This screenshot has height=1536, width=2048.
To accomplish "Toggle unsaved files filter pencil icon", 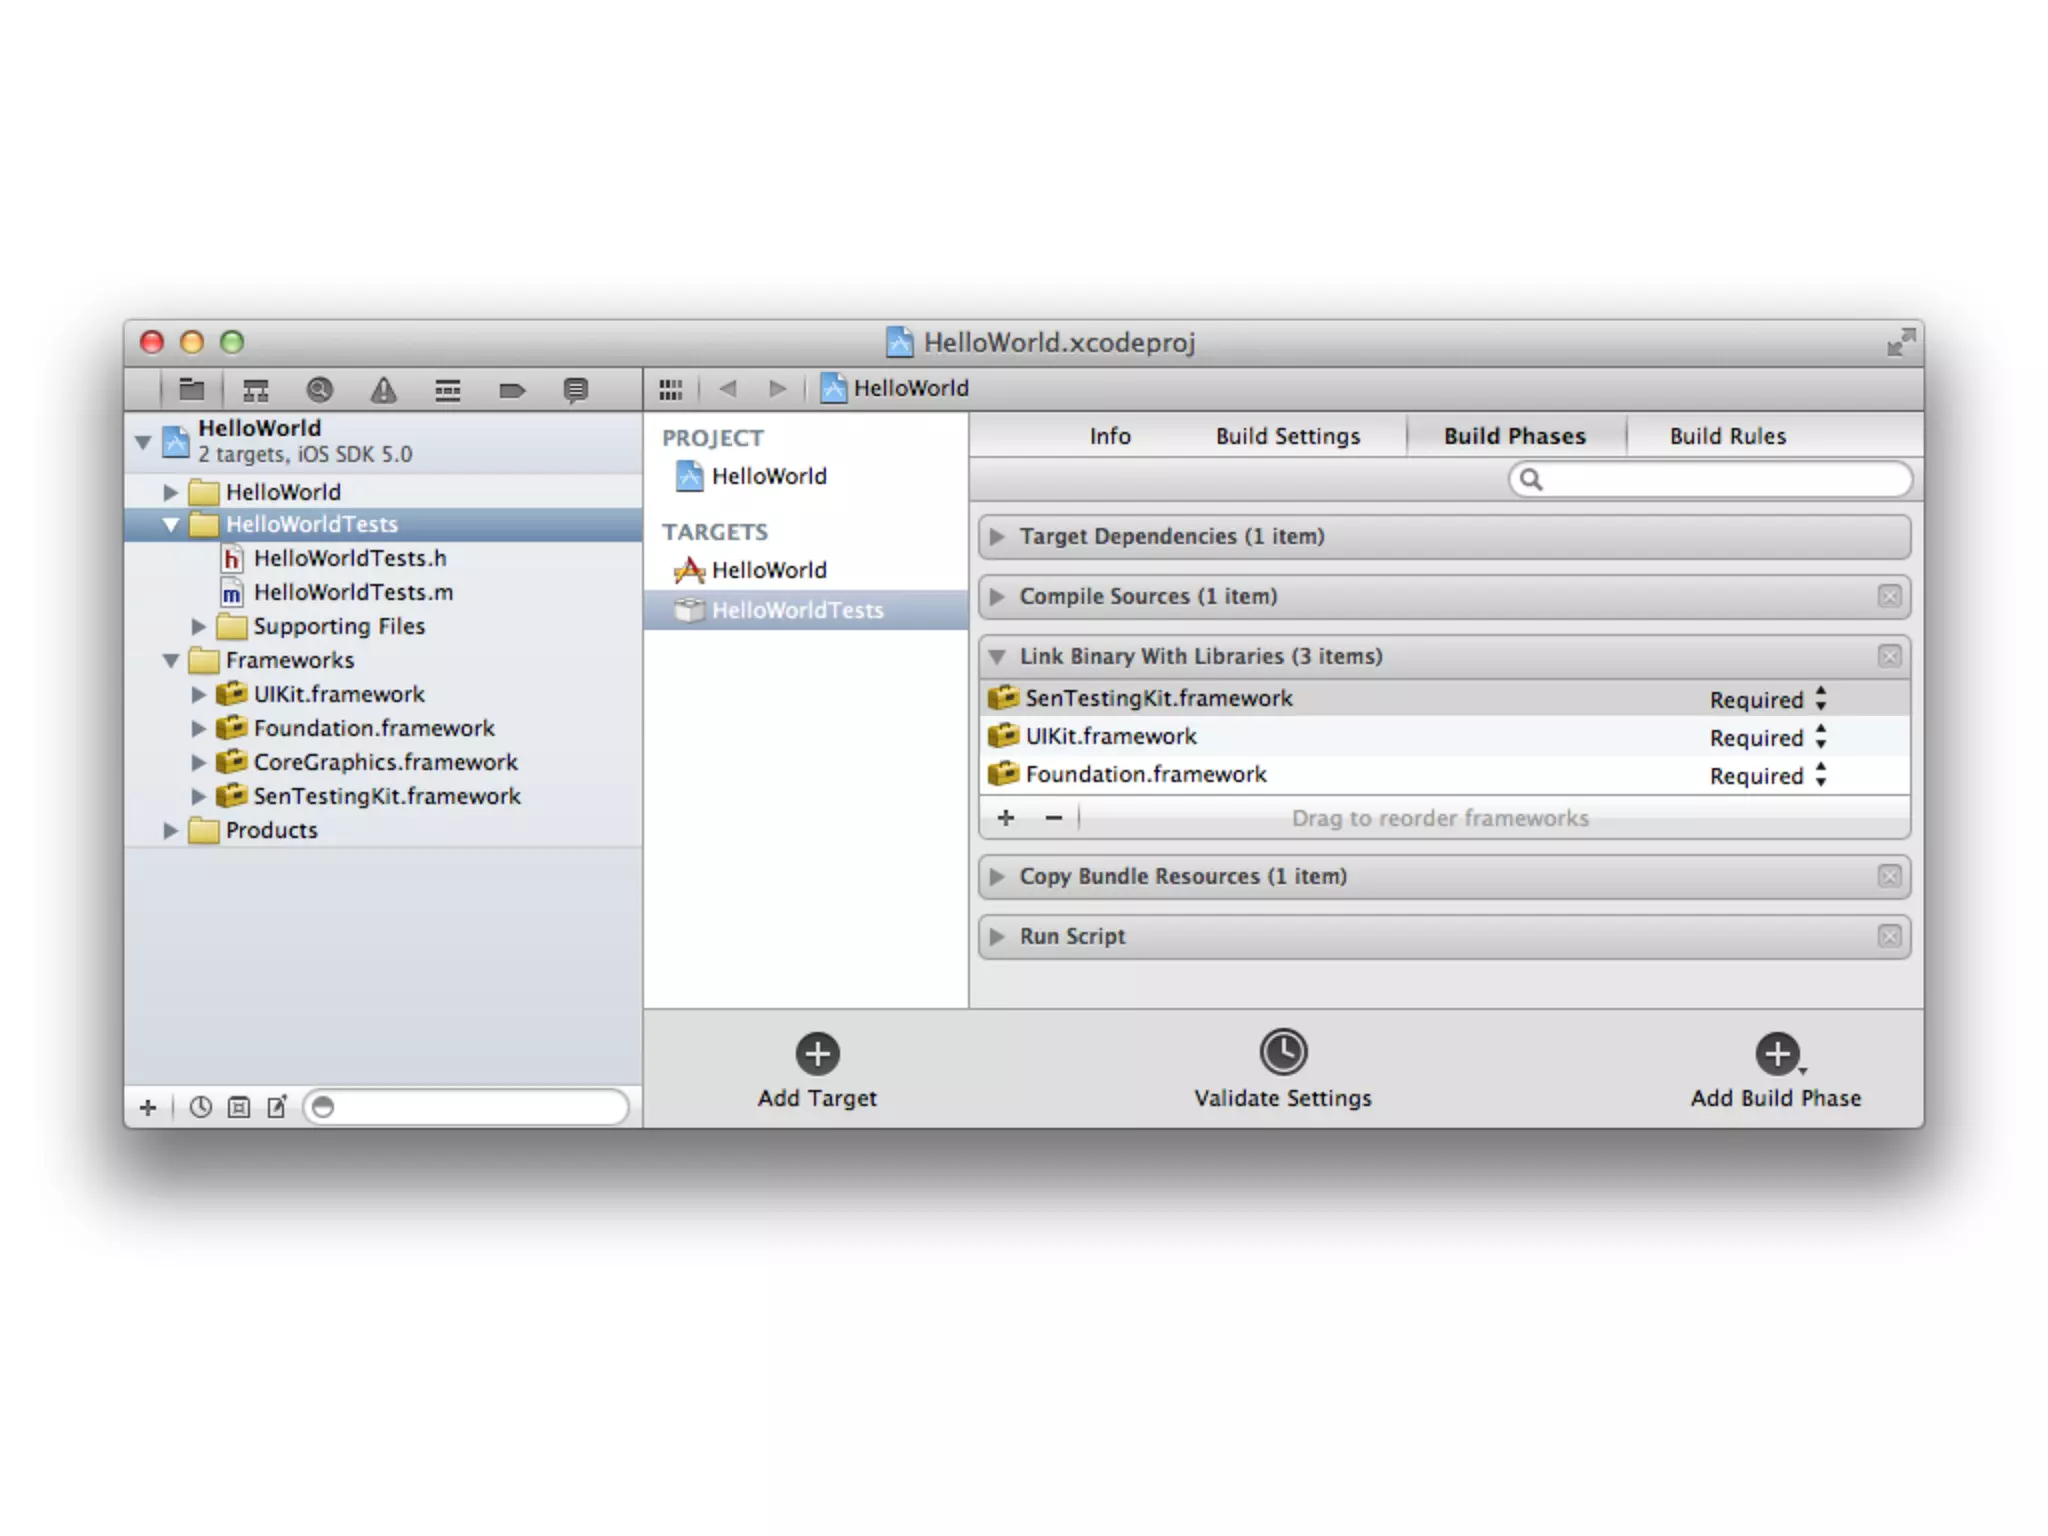I will pos(277,1107).
